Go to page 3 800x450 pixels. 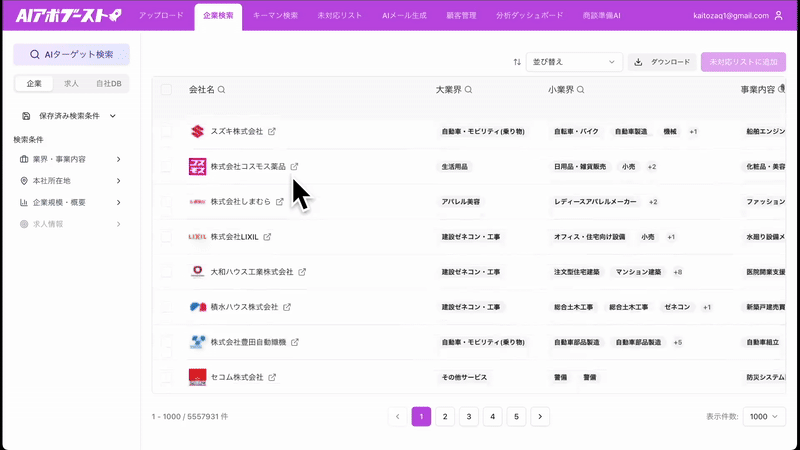click(469, 417)
